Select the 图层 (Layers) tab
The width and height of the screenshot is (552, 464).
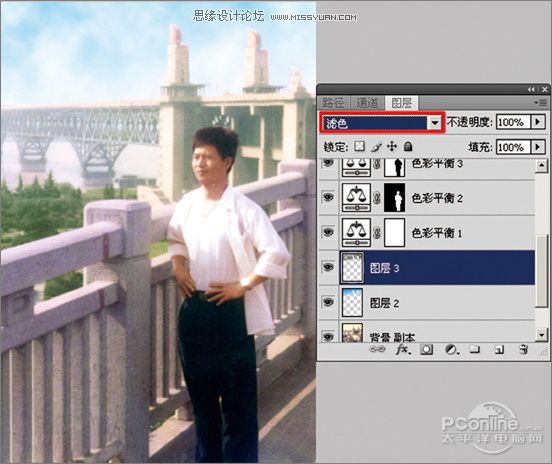[x=402, y=103]
